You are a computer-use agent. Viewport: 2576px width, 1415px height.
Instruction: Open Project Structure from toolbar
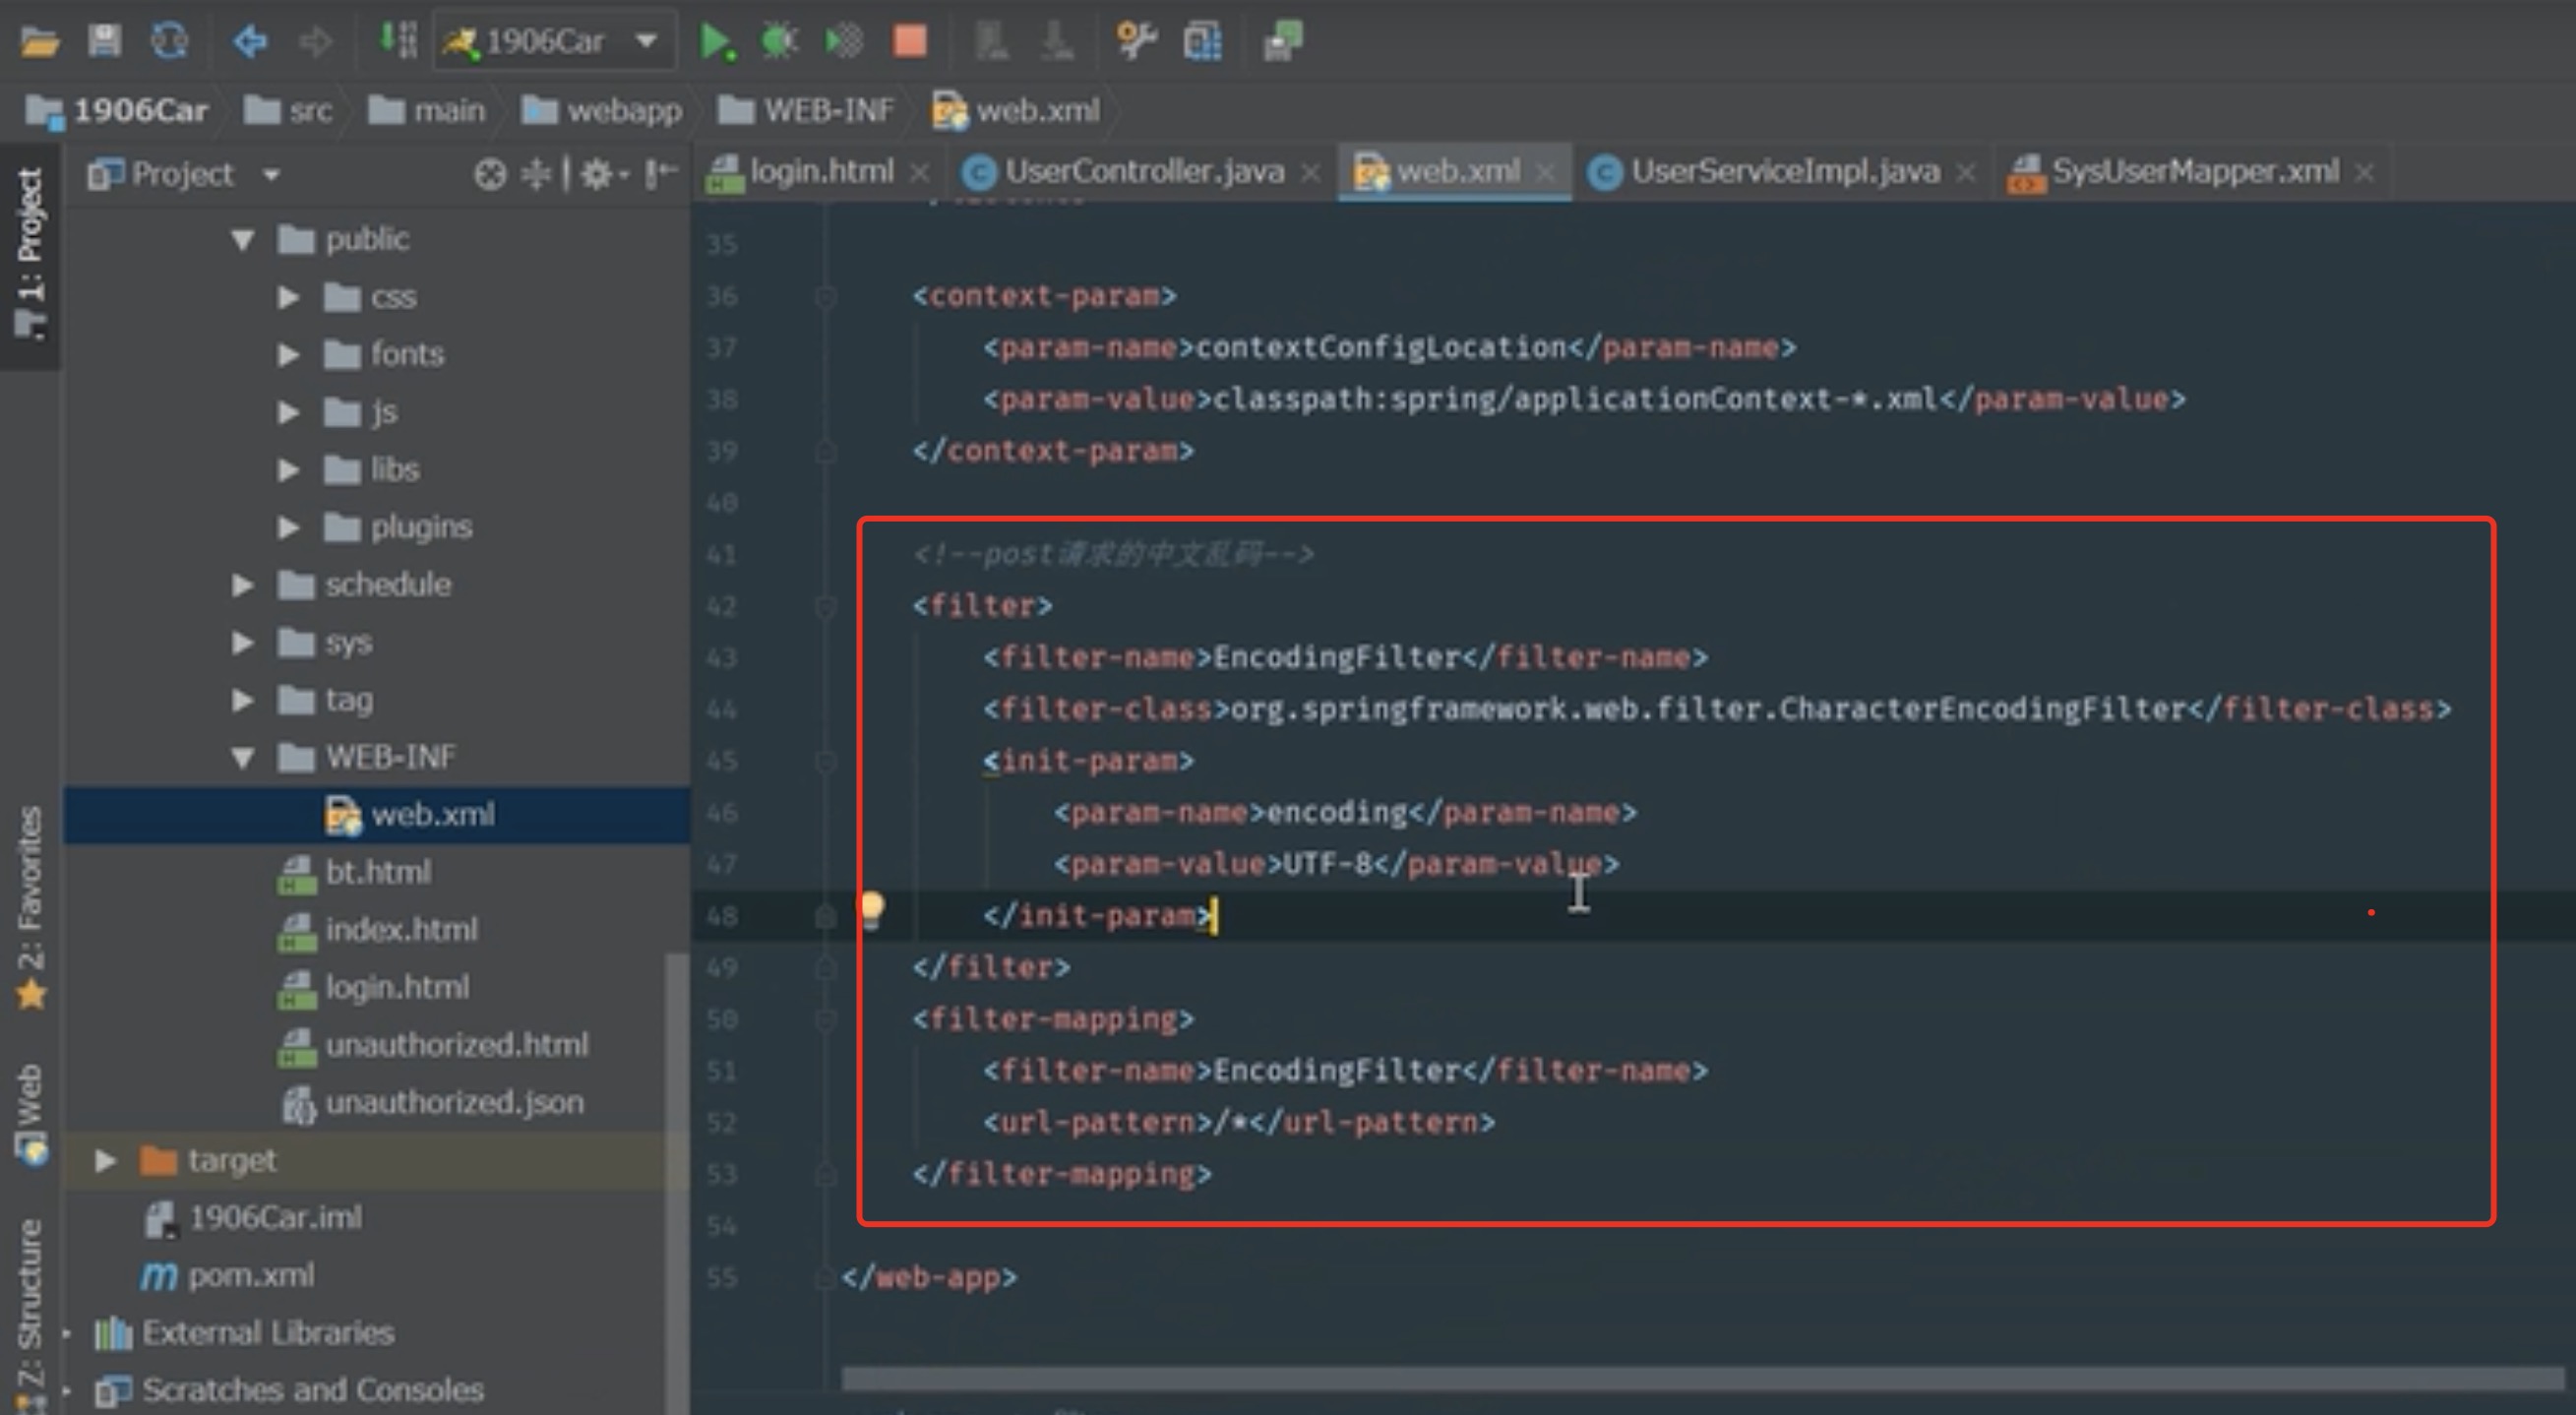1202,41
